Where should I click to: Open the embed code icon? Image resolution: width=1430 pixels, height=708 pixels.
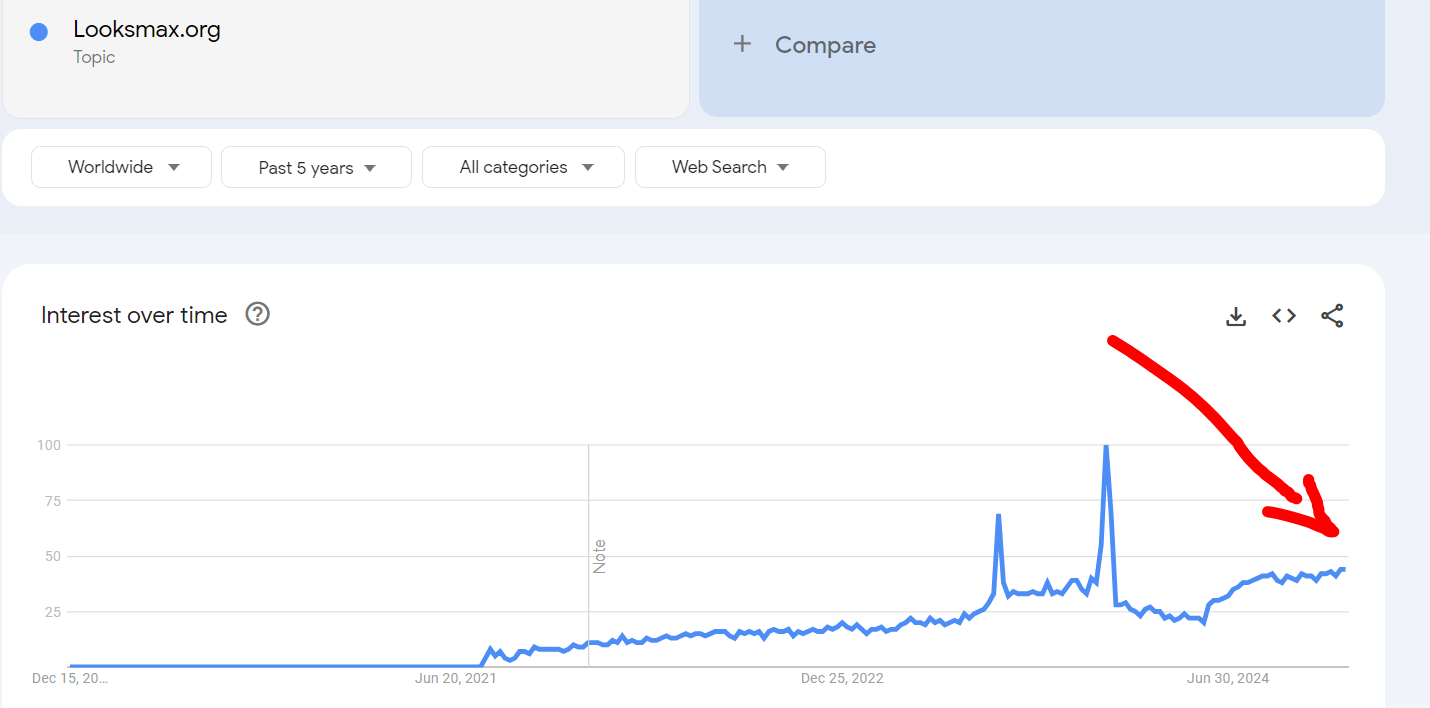tap(1284, 316)
